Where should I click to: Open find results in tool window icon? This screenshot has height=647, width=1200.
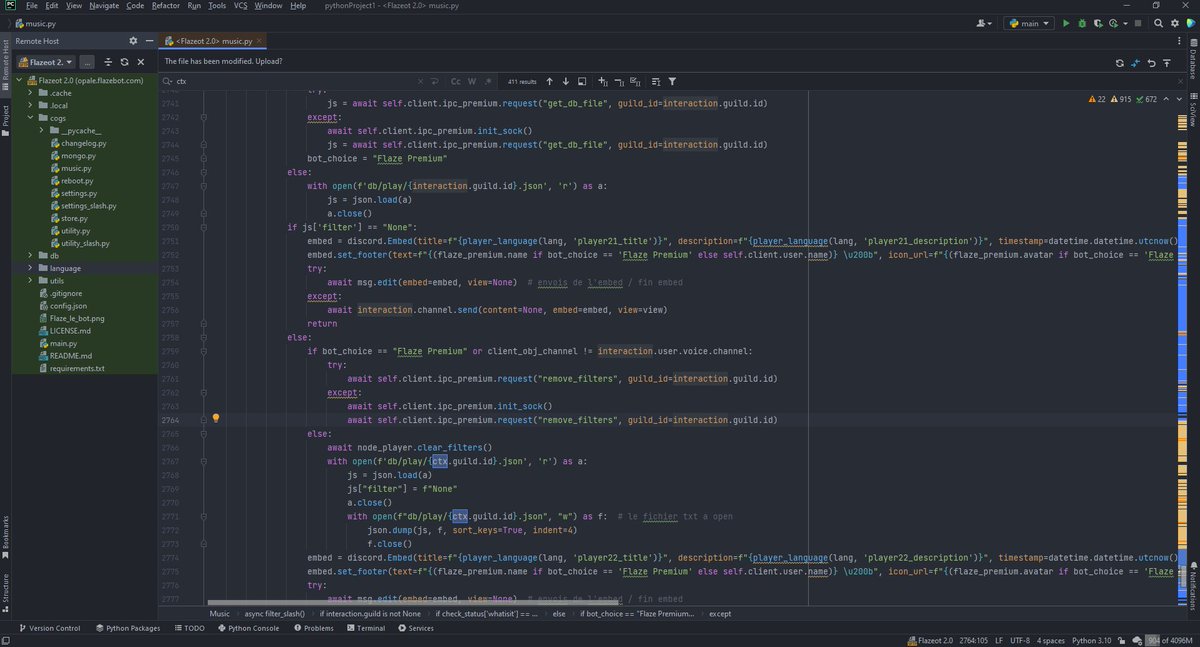pyautogui.click(x=583, y=81)
